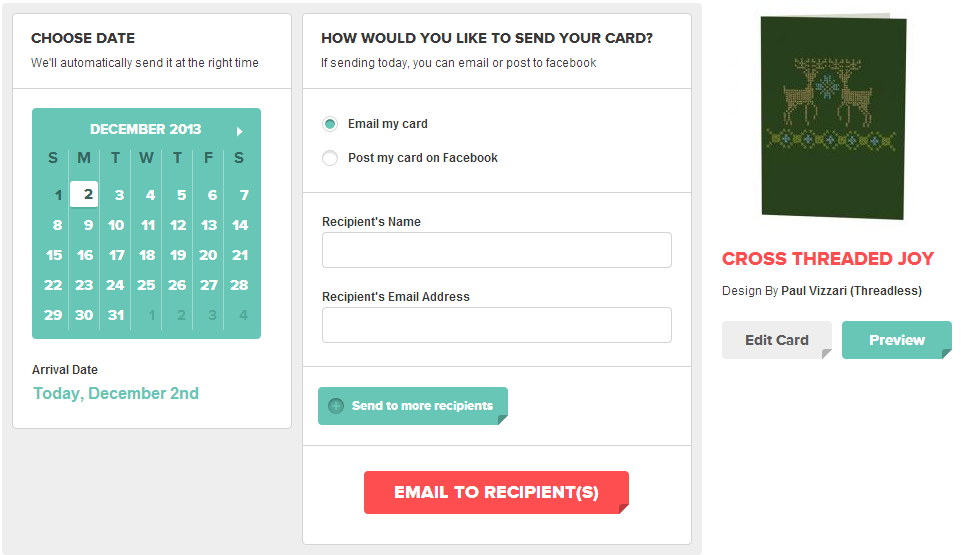Select December 9 on the calendar
This screenshot has width=961, height=555.
(87, 225)
